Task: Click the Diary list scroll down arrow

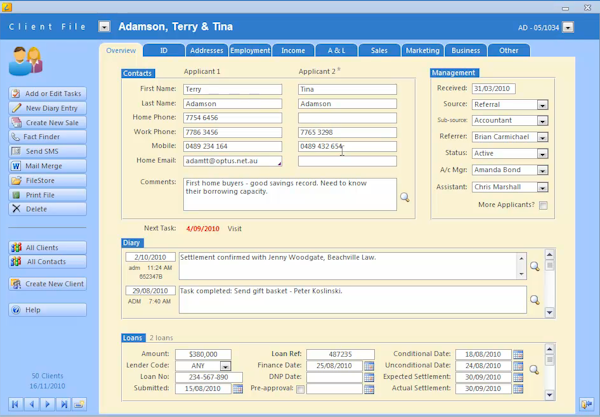Action: [x=549, y=313]
